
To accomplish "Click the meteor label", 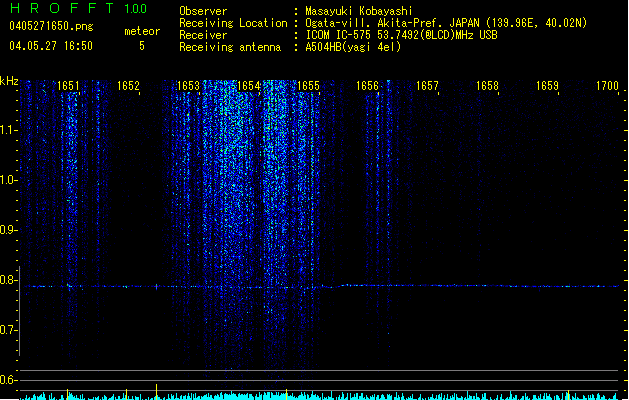I will pyautogui.click(x=142, y=31).
